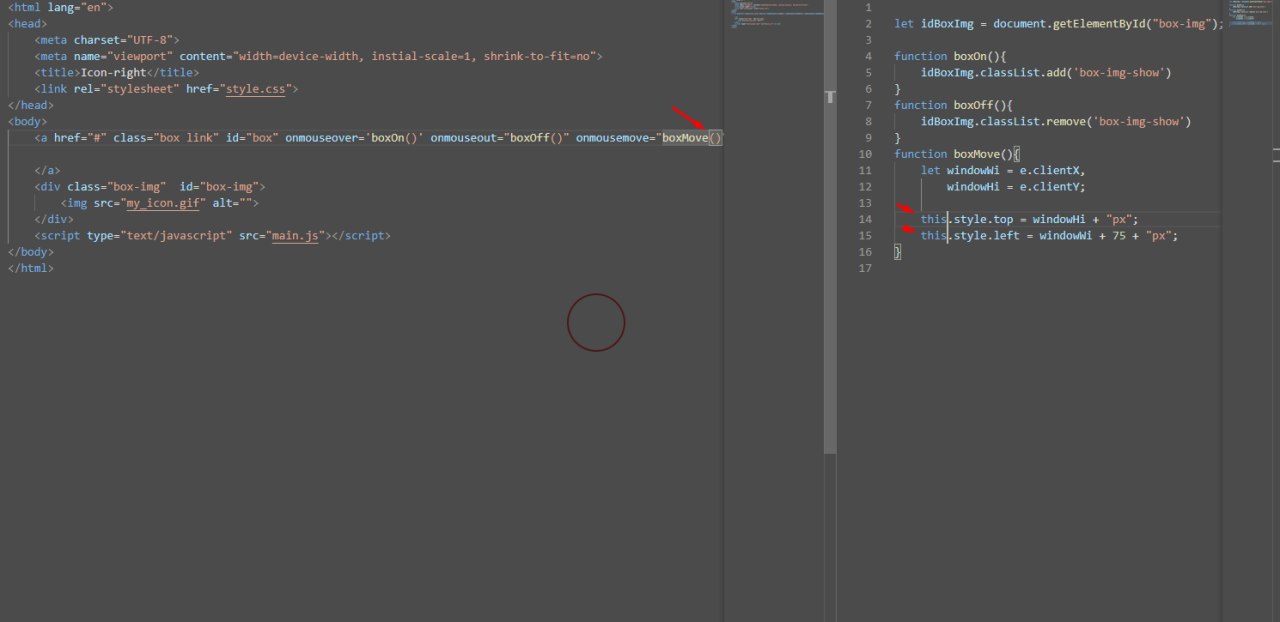Click the "box link" class value
The height and width of the screenshot is (622, 1280).
pos(187,138)
